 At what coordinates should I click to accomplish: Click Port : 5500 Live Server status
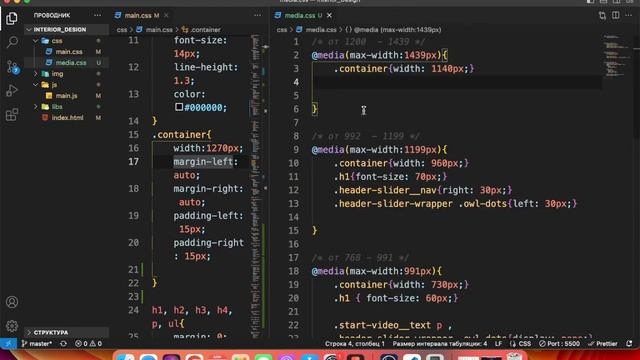click(x=559, y=344)
